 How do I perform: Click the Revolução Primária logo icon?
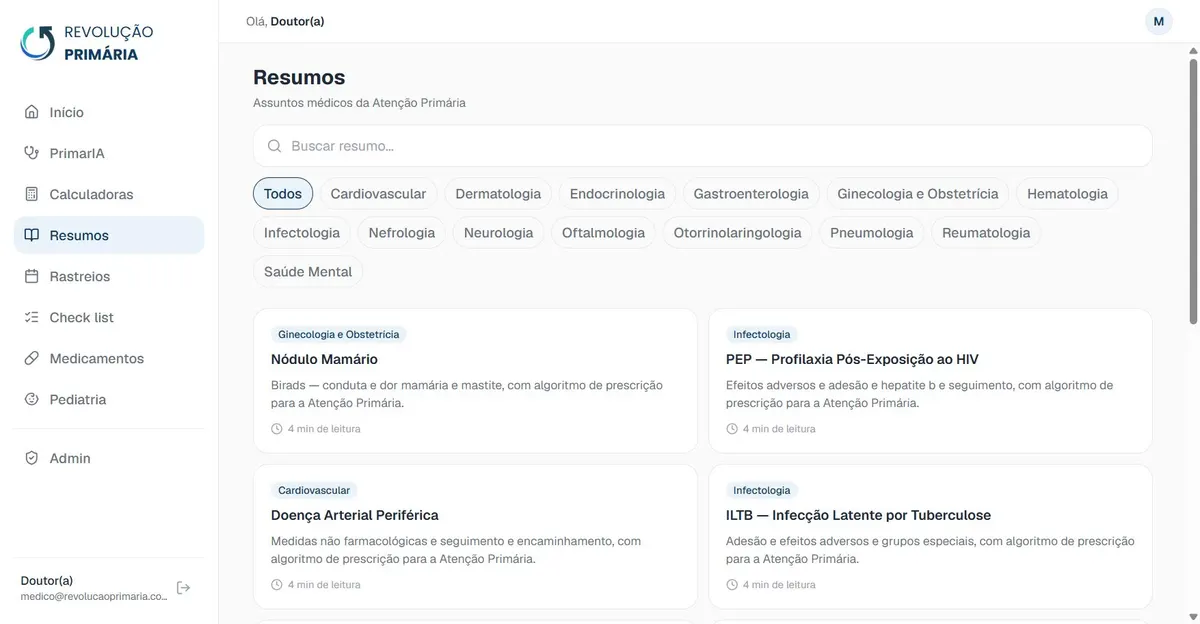[38, 43]
